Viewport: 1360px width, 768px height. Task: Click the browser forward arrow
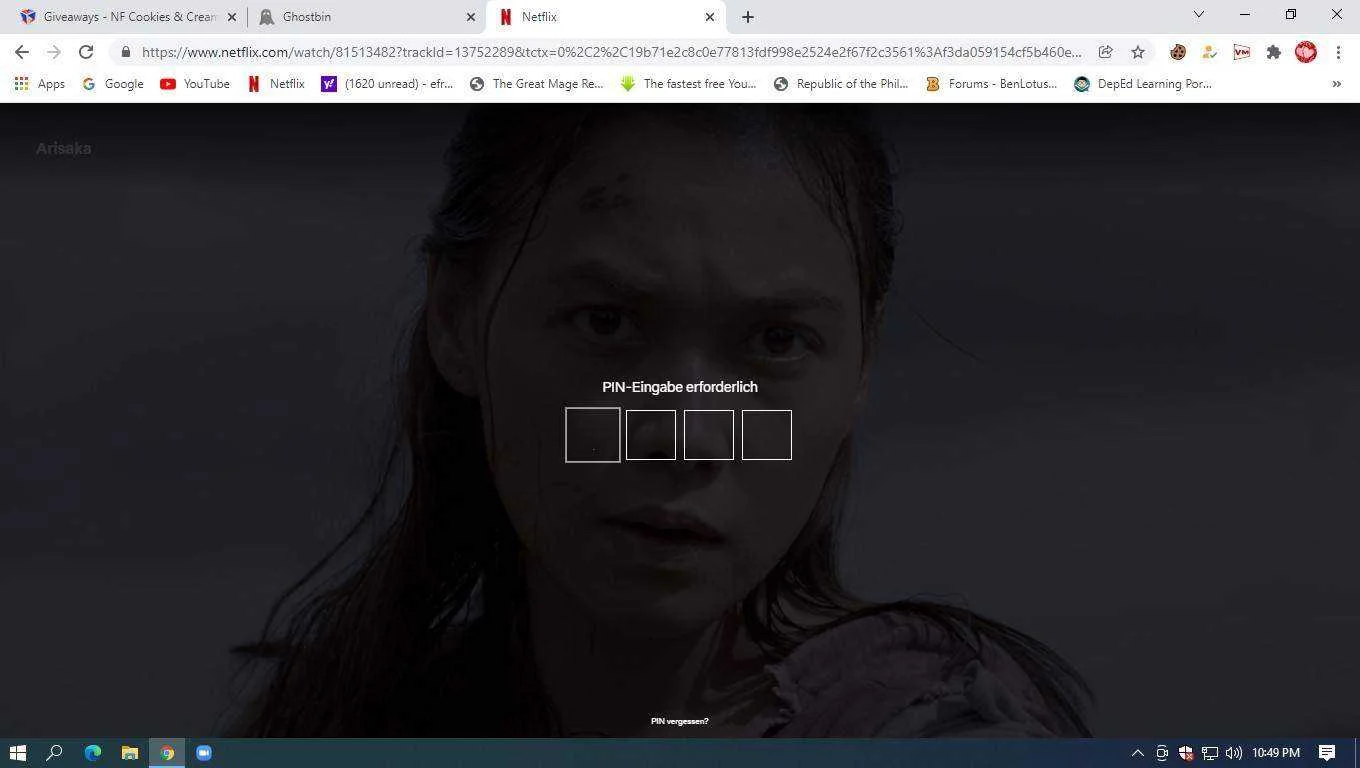[54, 52]
